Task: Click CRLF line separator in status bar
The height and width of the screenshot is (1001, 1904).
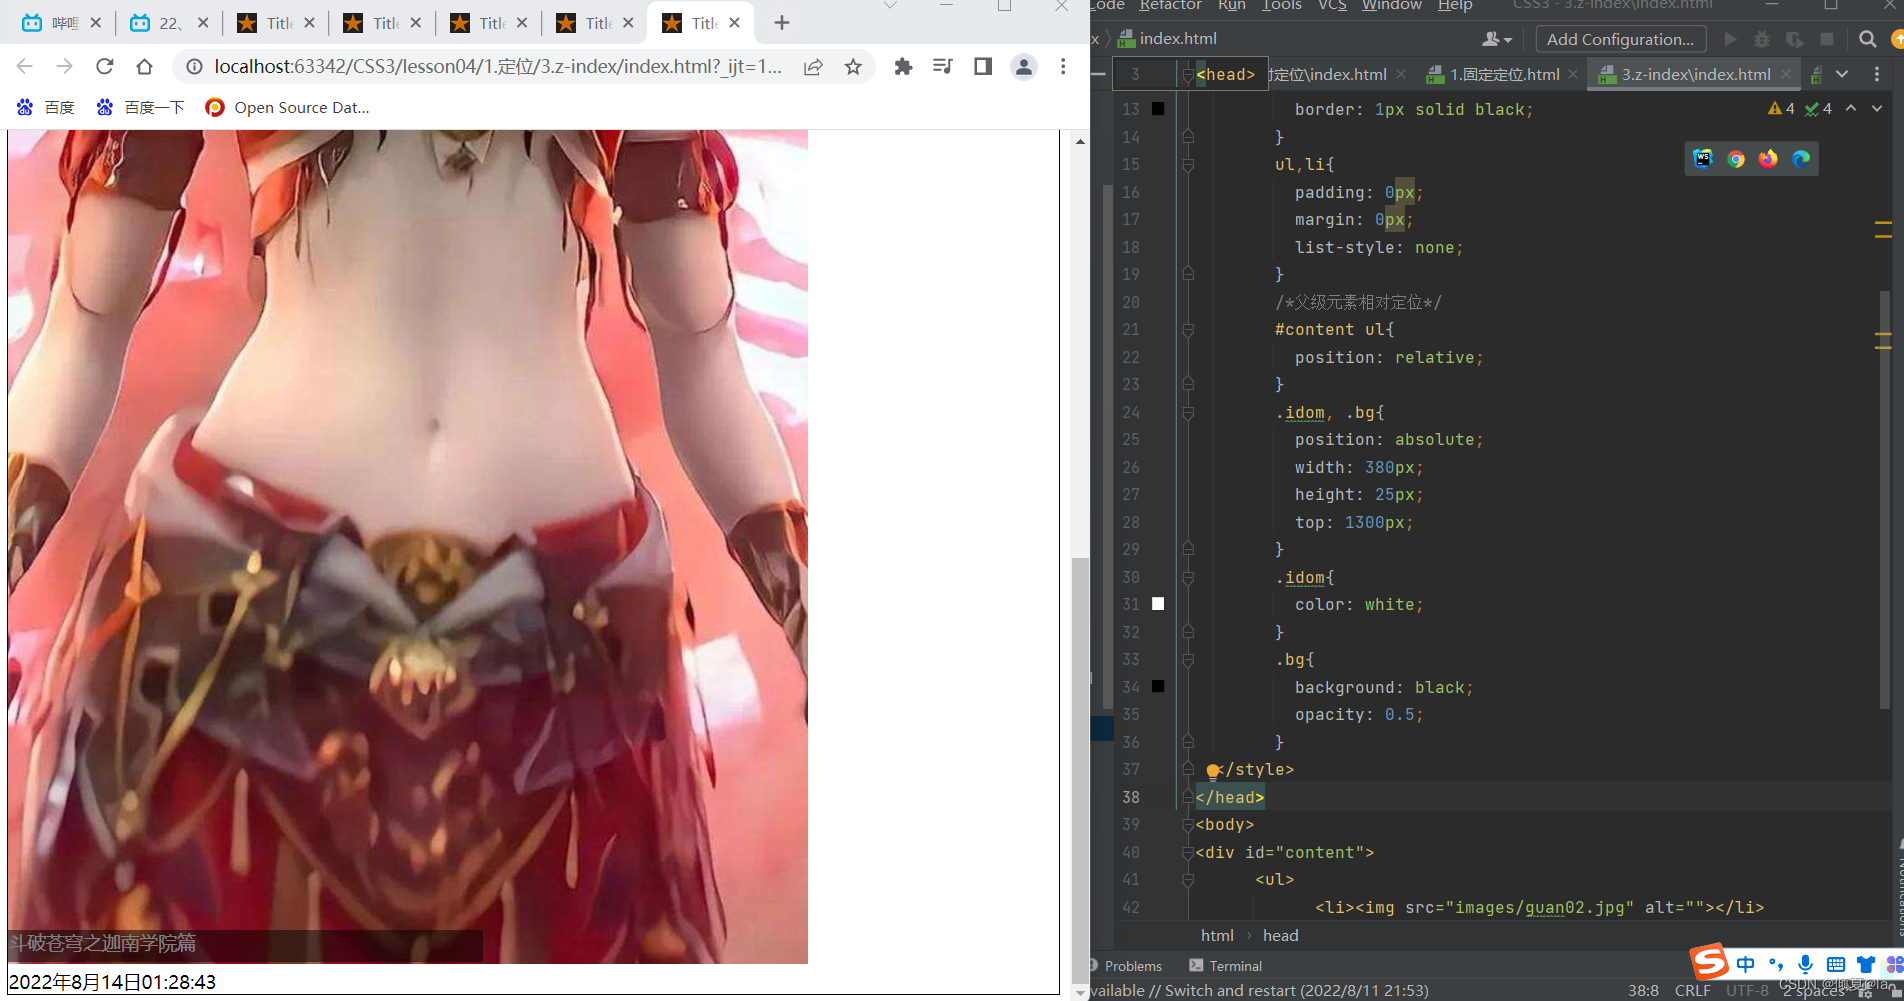Action: click(1692, 990)
